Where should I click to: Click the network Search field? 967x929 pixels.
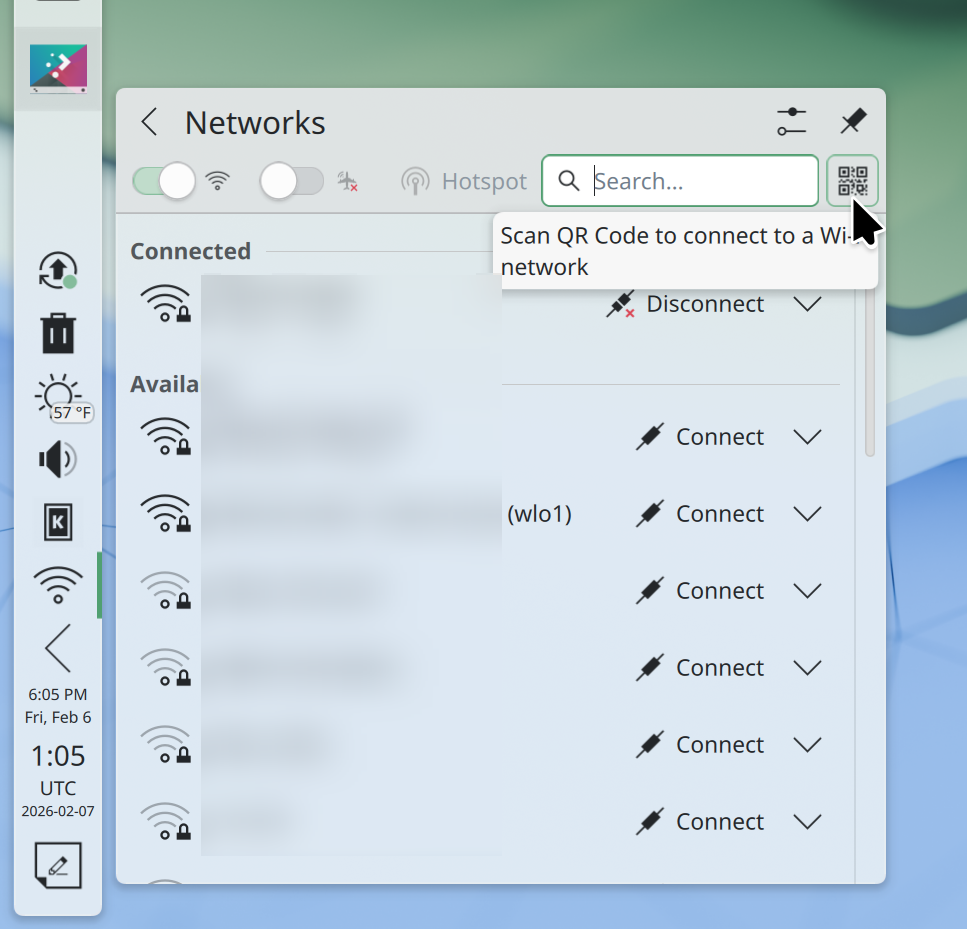690,181
